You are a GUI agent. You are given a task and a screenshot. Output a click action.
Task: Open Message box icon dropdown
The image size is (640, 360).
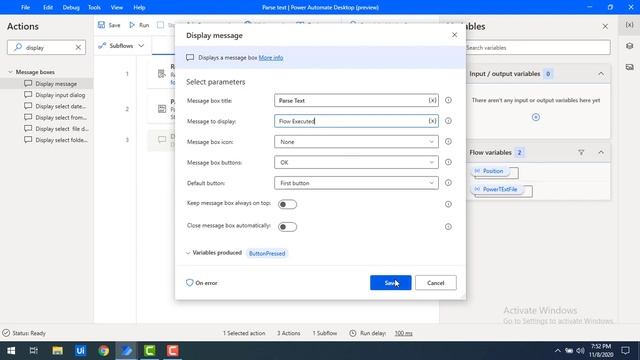pos(356,142)
